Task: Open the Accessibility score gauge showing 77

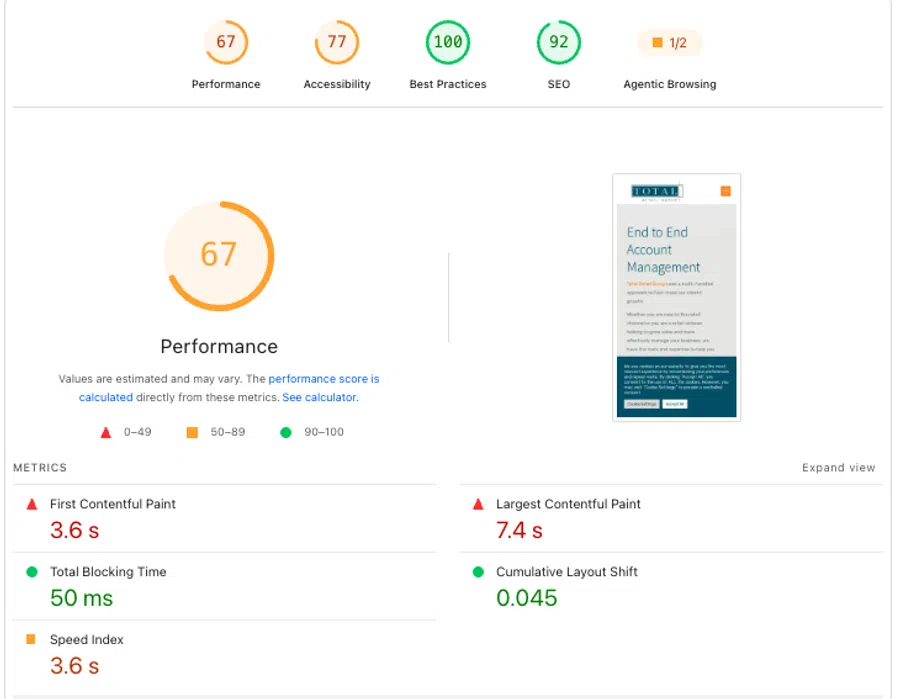Action: pos(337,42)
